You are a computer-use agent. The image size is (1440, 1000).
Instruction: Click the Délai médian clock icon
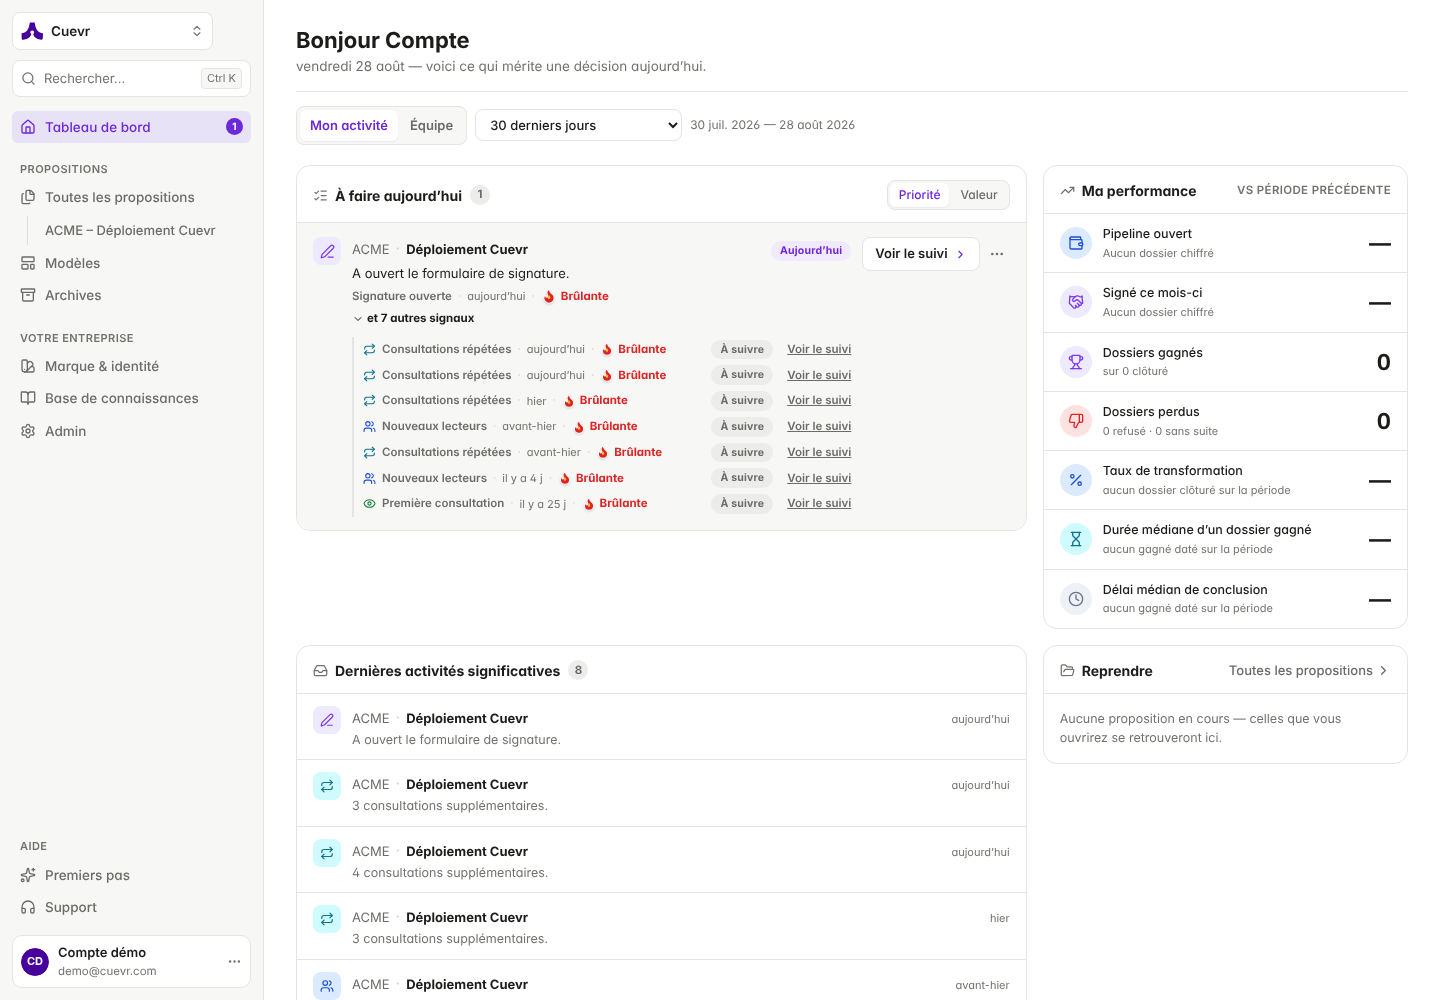[x=1076, y=599]
